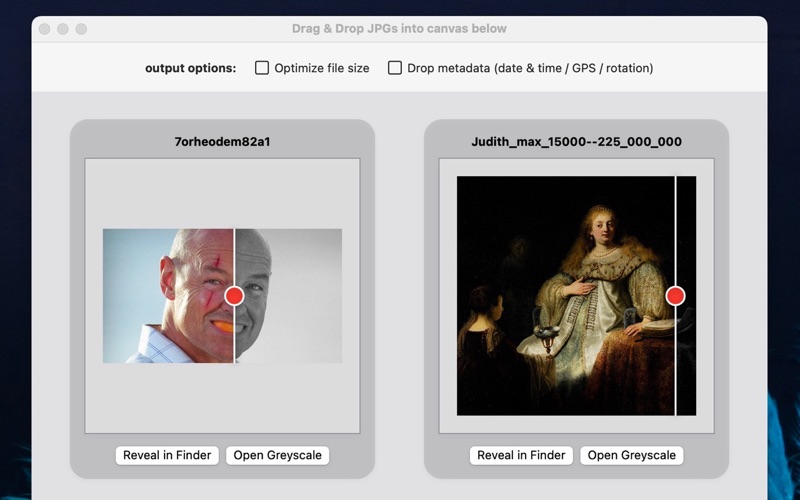Image resolution: width=800 pixels, height=500 pixels.
Task: Click the output options label
Action: (x=191, y=68)
